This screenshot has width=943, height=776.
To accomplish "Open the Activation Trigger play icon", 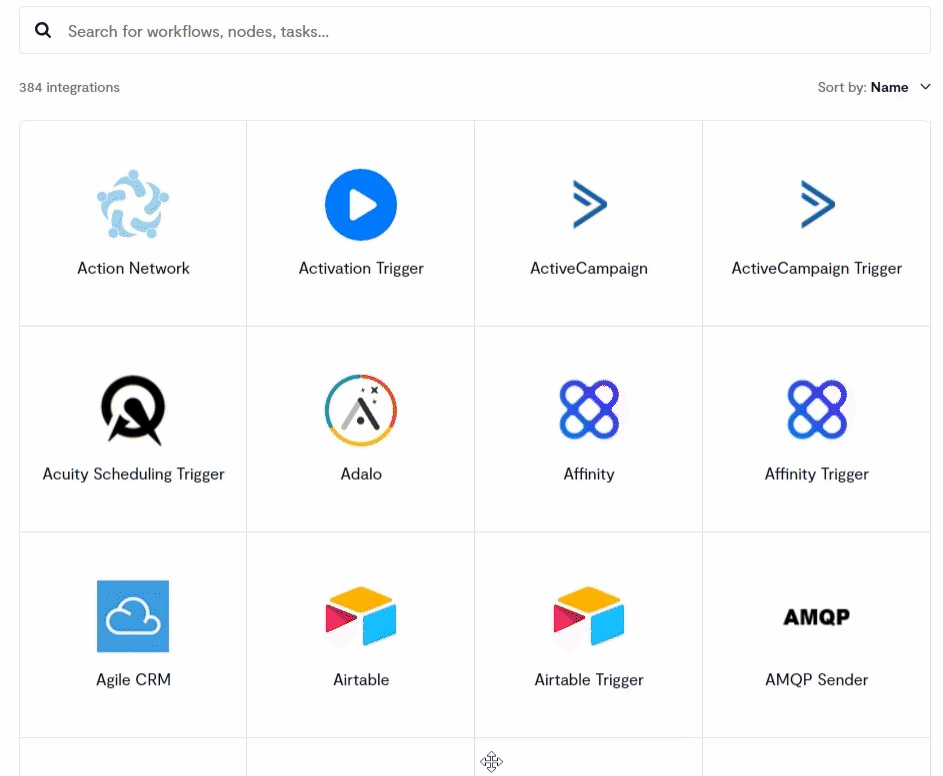I will pos(361,205).
